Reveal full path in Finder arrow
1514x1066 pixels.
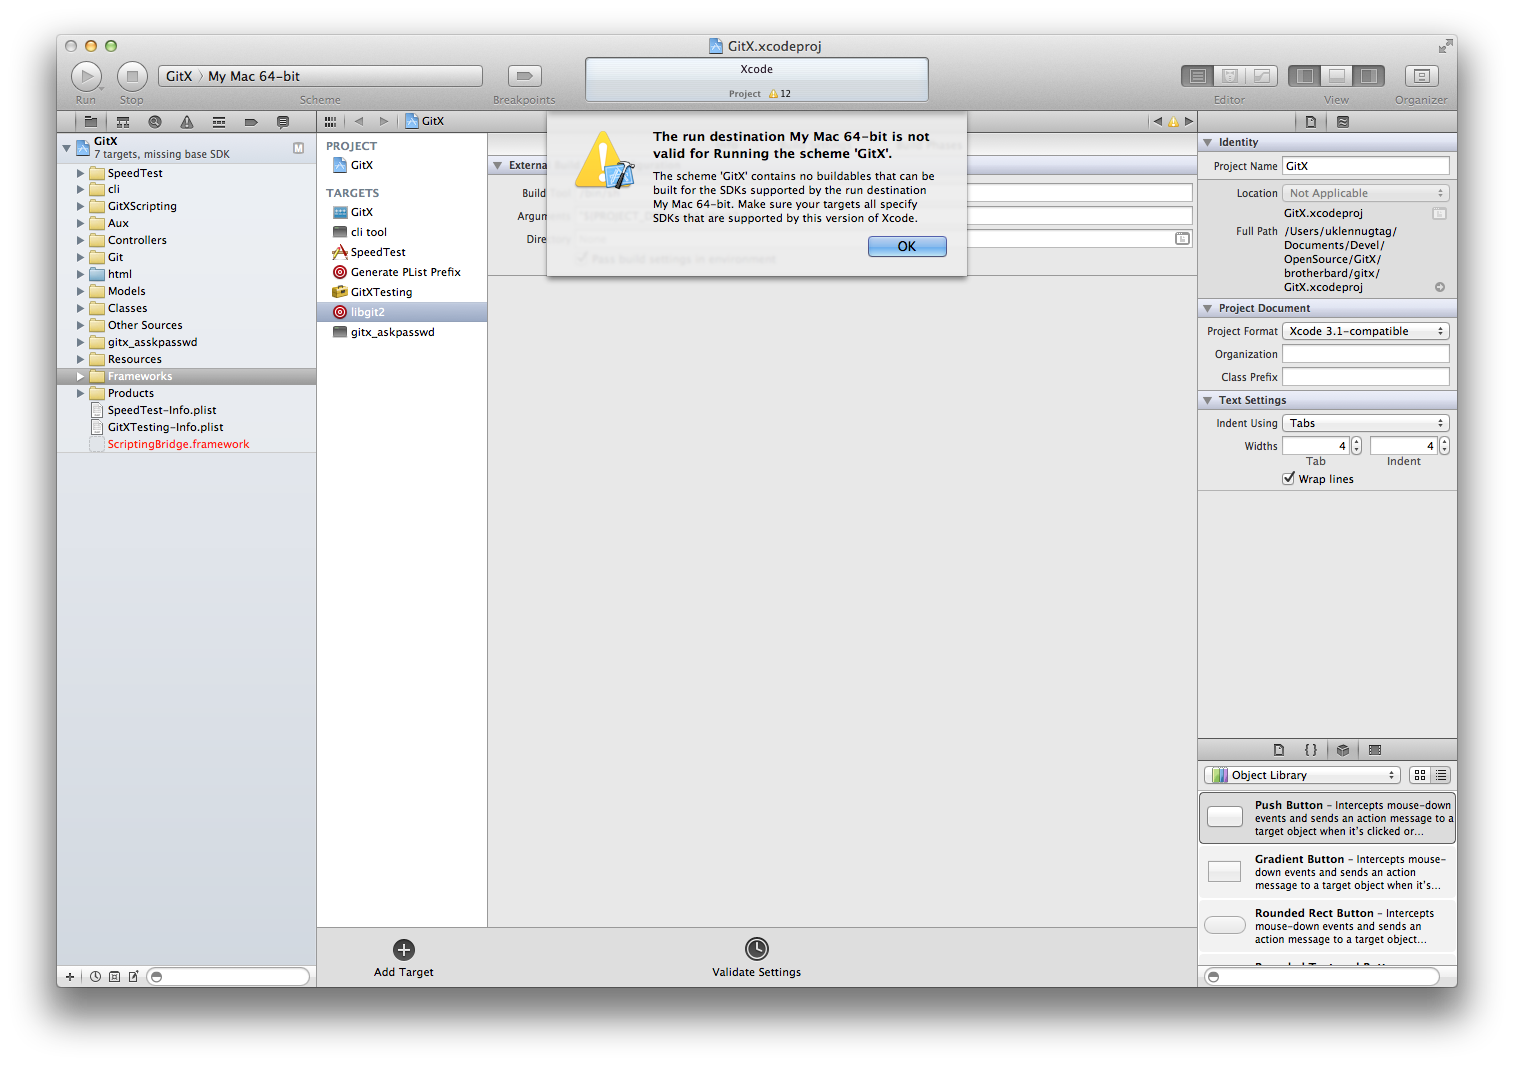coord(1440,287)
